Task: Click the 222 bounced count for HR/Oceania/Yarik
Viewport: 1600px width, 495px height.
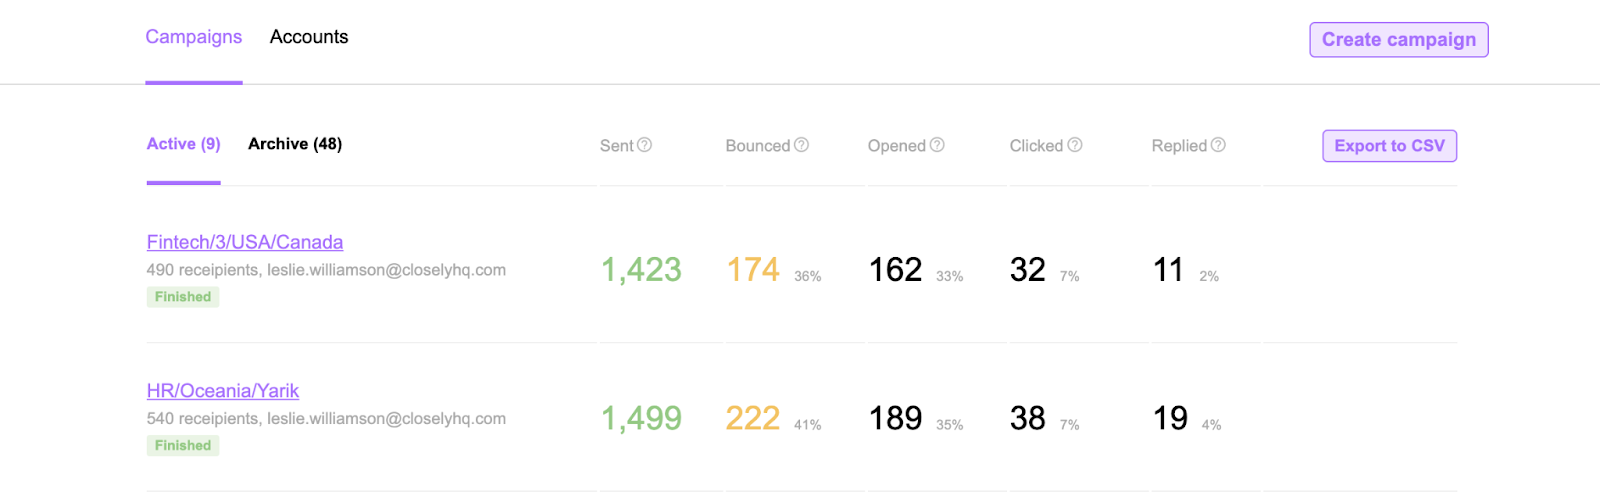Action: tap(753, 418)
